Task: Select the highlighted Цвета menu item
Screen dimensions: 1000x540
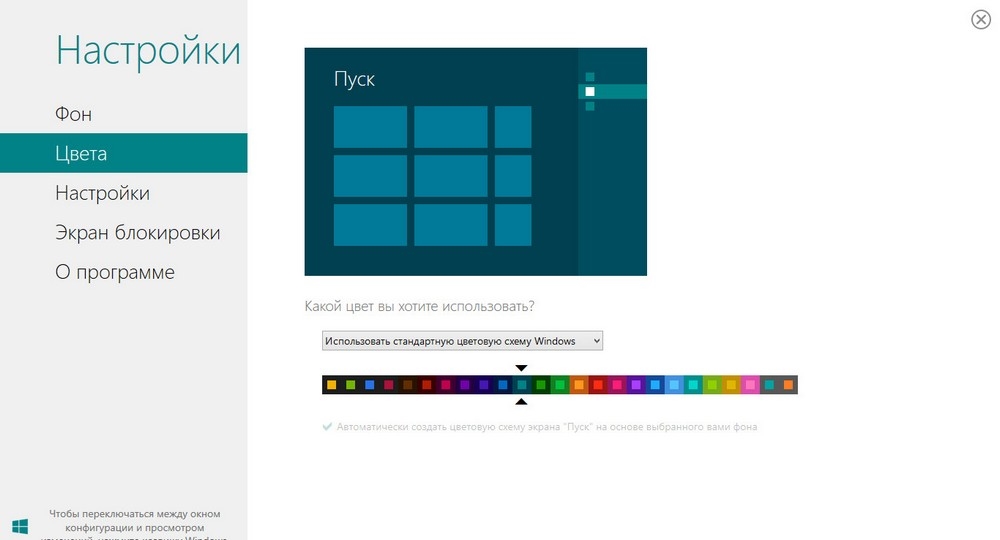Action: (124, 153)
